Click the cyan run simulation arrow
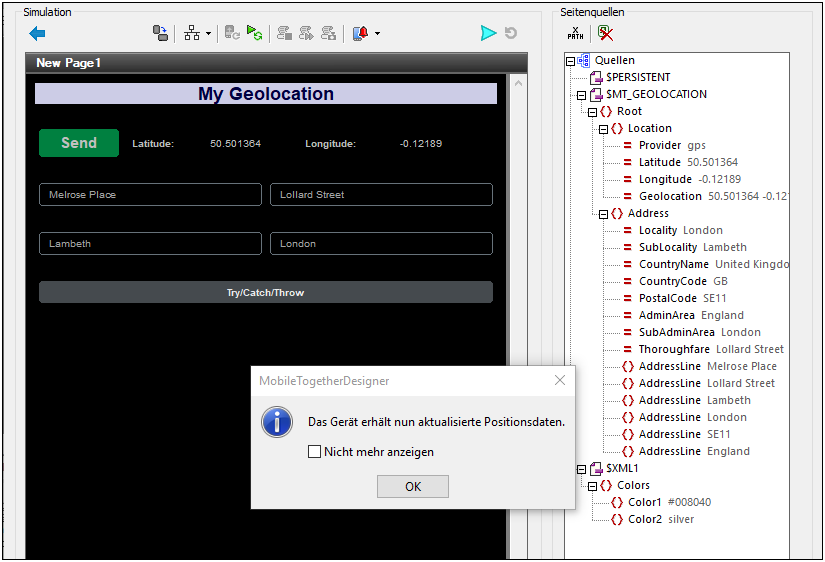 (x=488, y=34)
